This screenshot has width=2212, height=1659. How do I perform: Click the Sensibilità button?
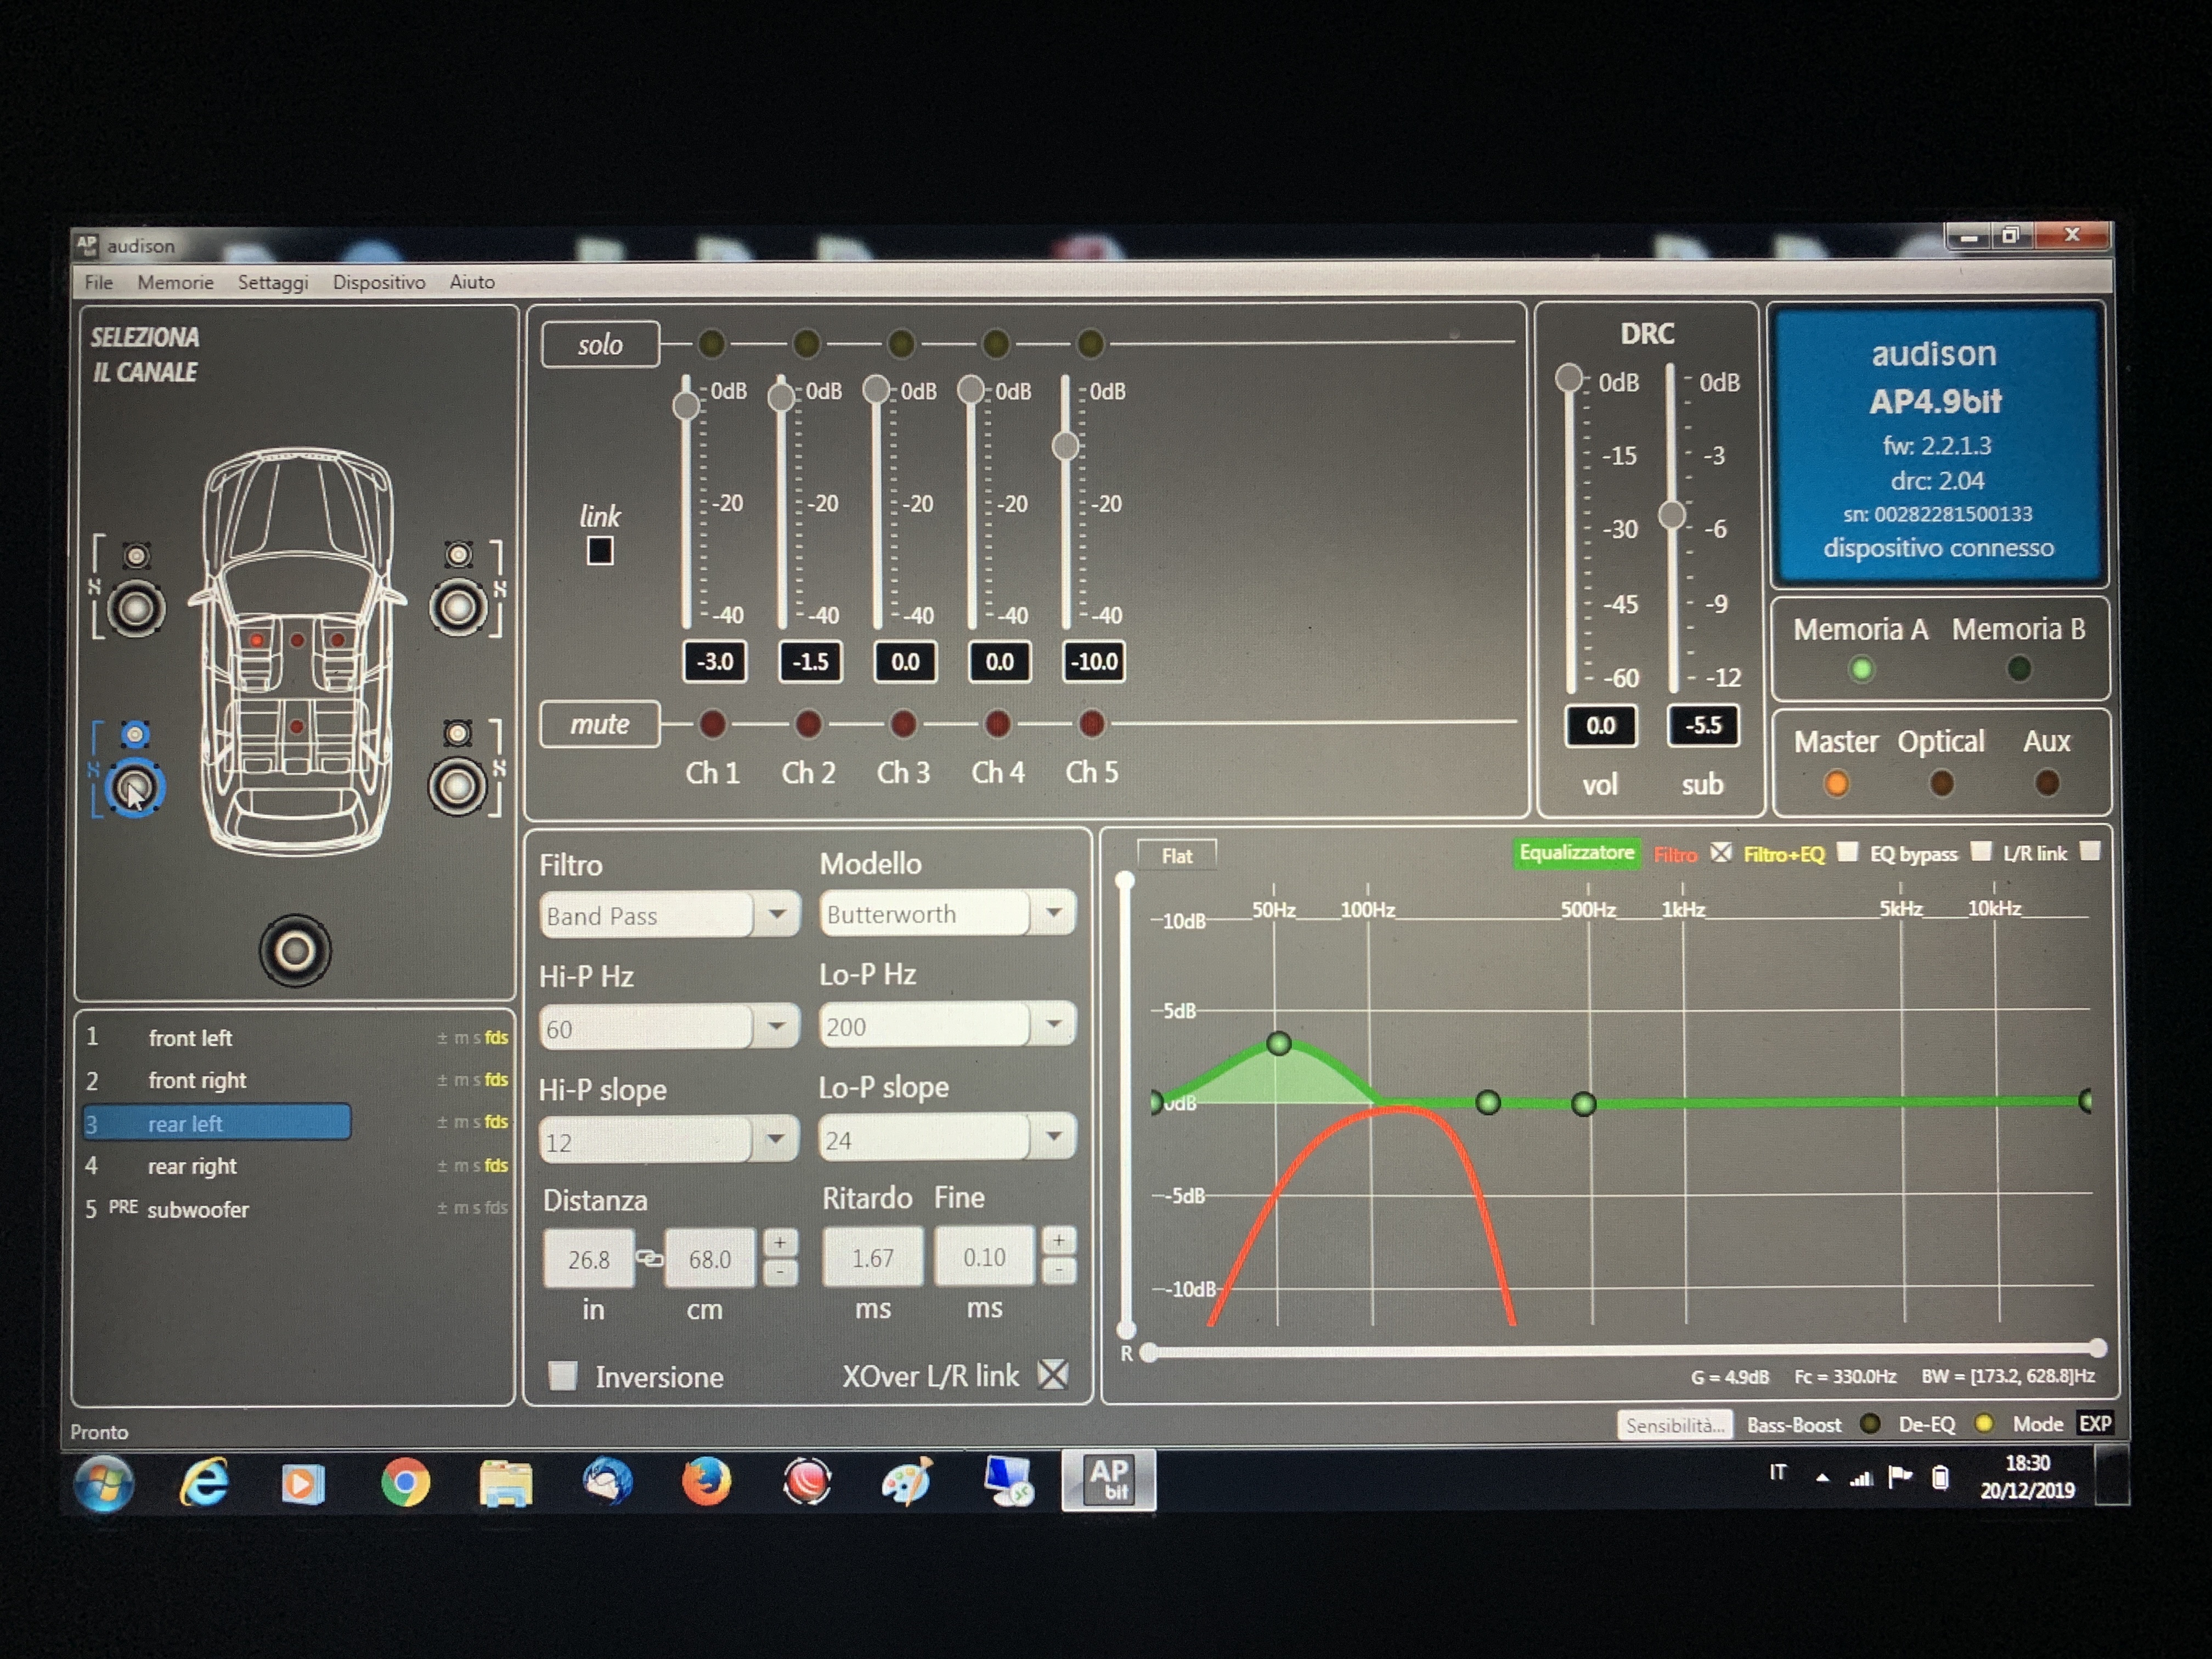pyautogui.click(x=1675, y=1425)
